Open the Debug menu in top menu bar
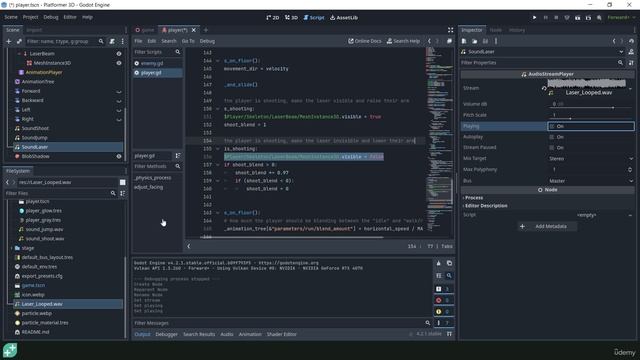Screen dimensions: 640x360 coord(51,17)
